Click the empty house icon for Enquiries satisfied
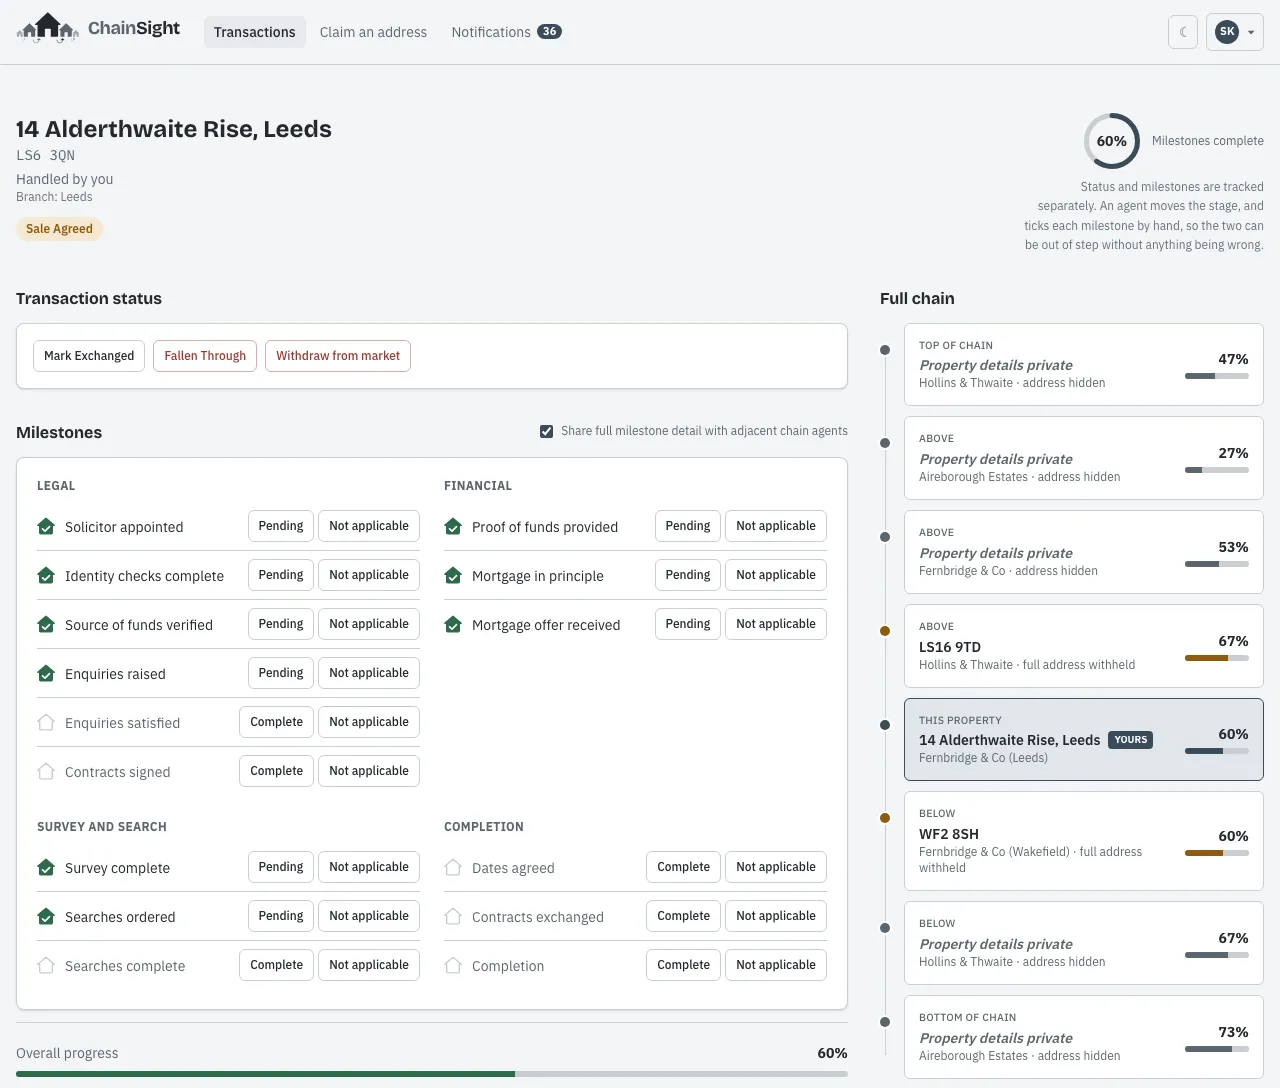1280x1088 pixels. tap(46, 723)
